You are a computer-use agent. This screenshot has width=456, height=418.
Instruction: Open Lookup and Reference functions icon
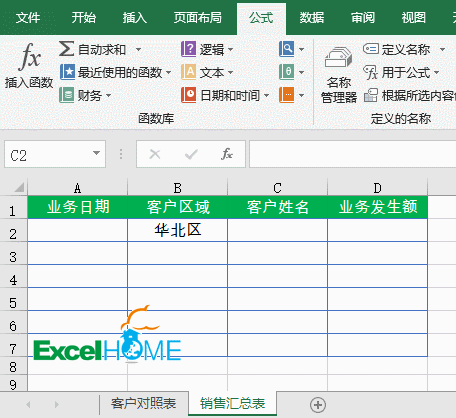tap(286, 49)
